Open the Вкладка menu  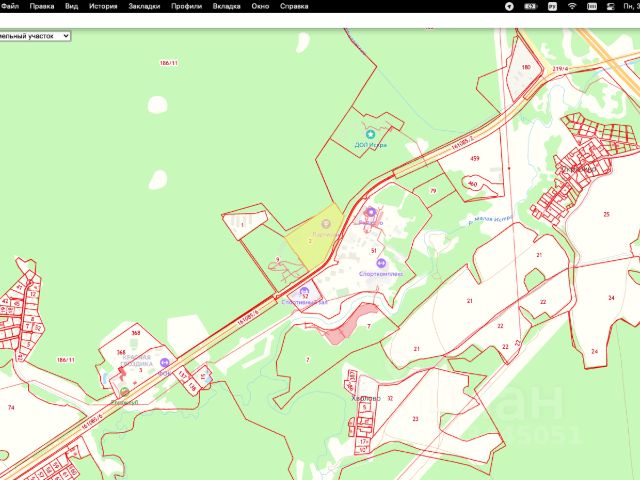tap(226, 6)
